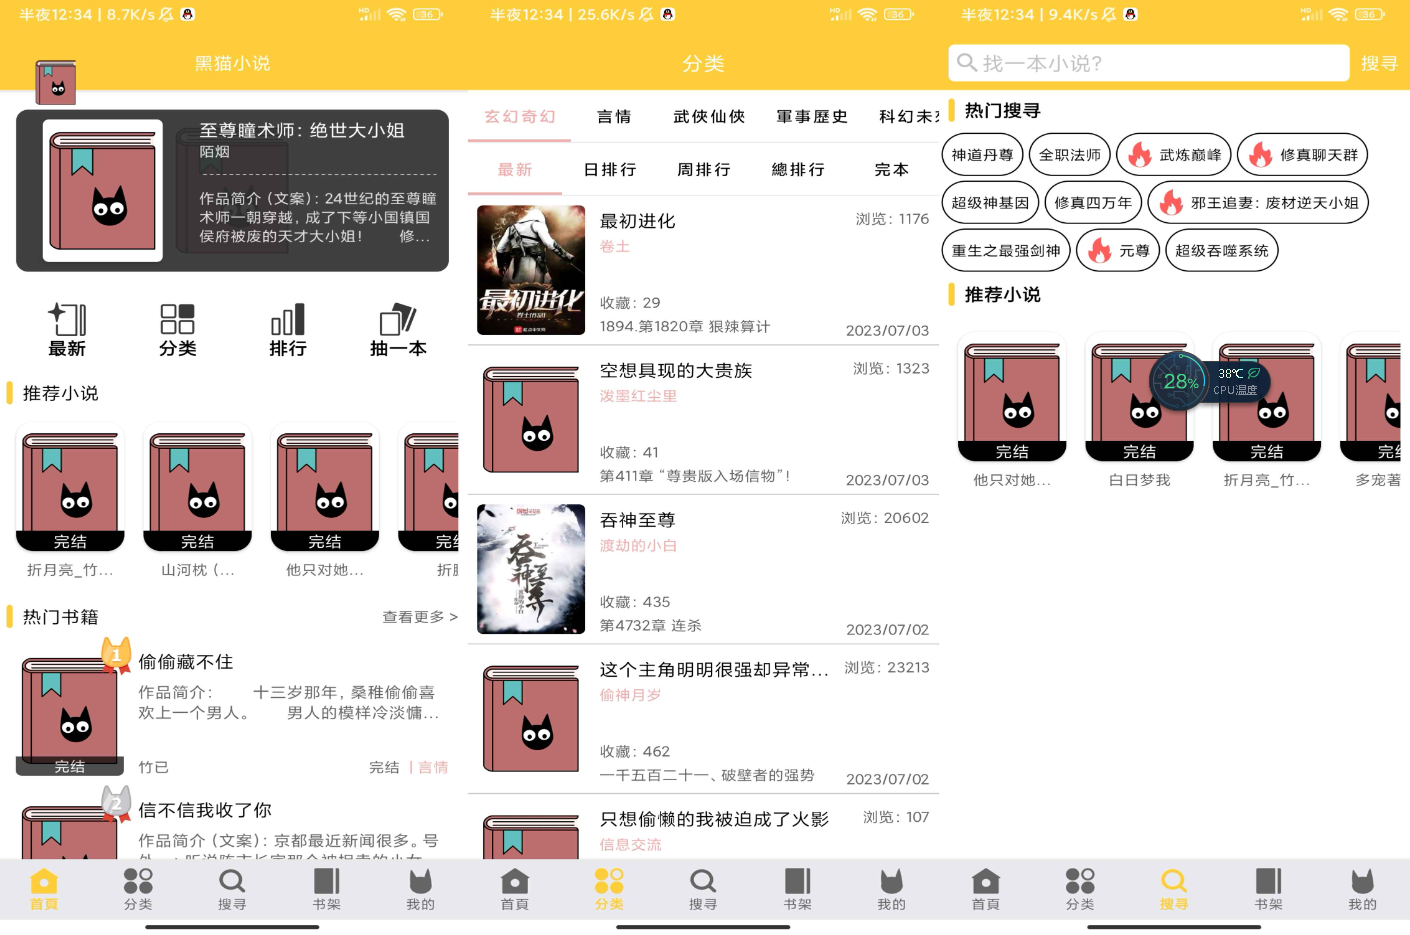
Task: Tap the 神道丹尊 search tag
Action: click(982, 155)
